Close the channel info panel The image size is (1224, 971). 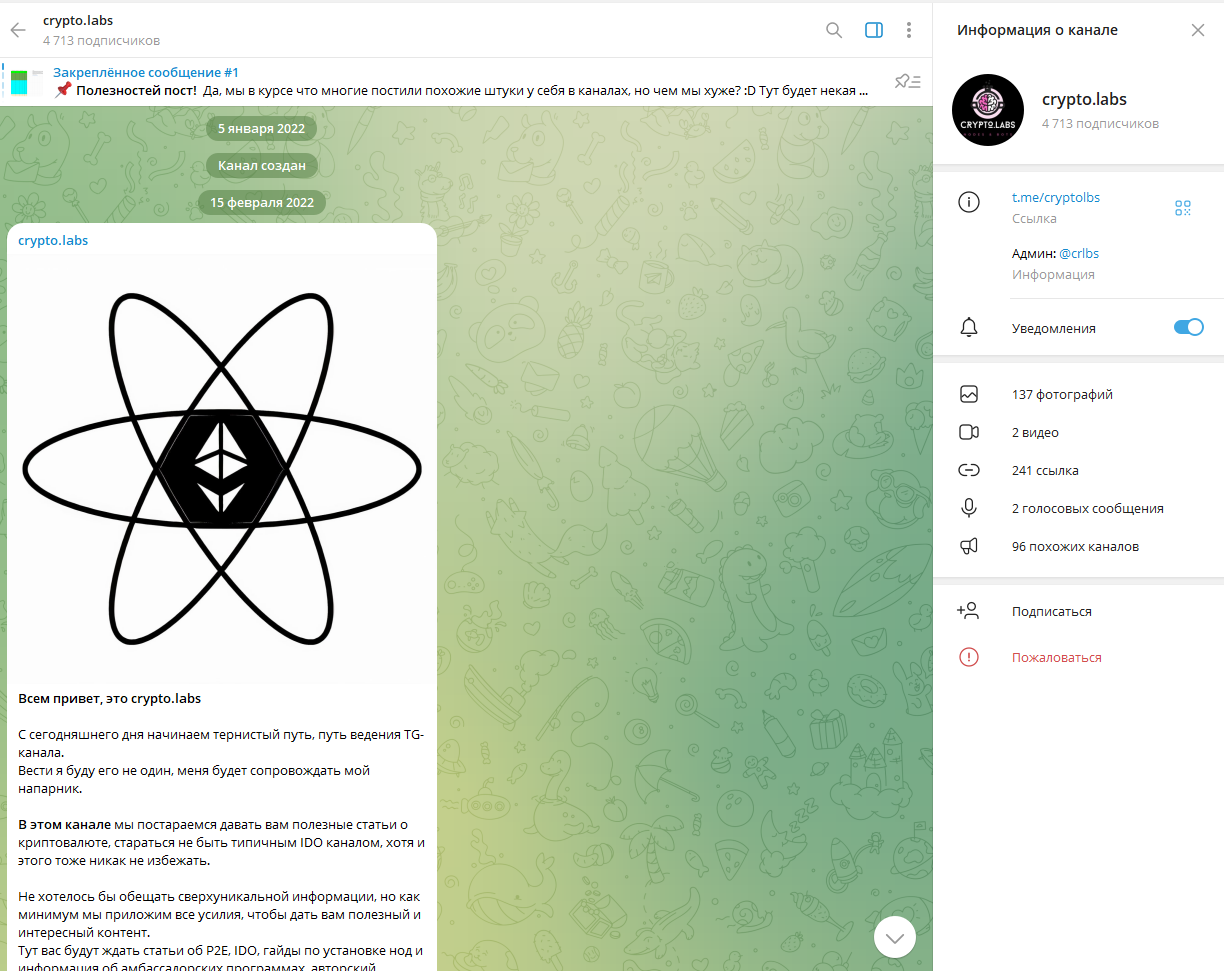point(1197,30)
